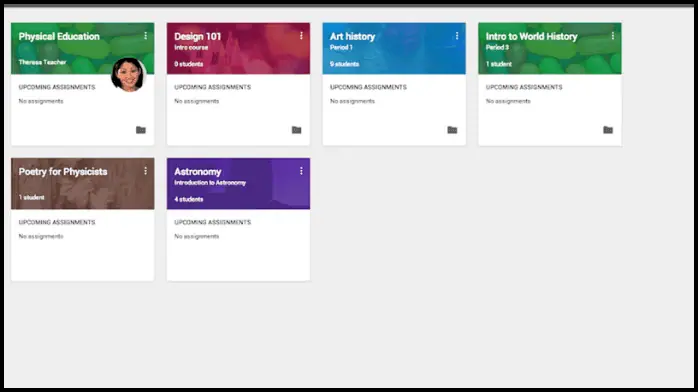Open Intro to World History's three-dot menu

pyautogui.click(x=613, y=36)
